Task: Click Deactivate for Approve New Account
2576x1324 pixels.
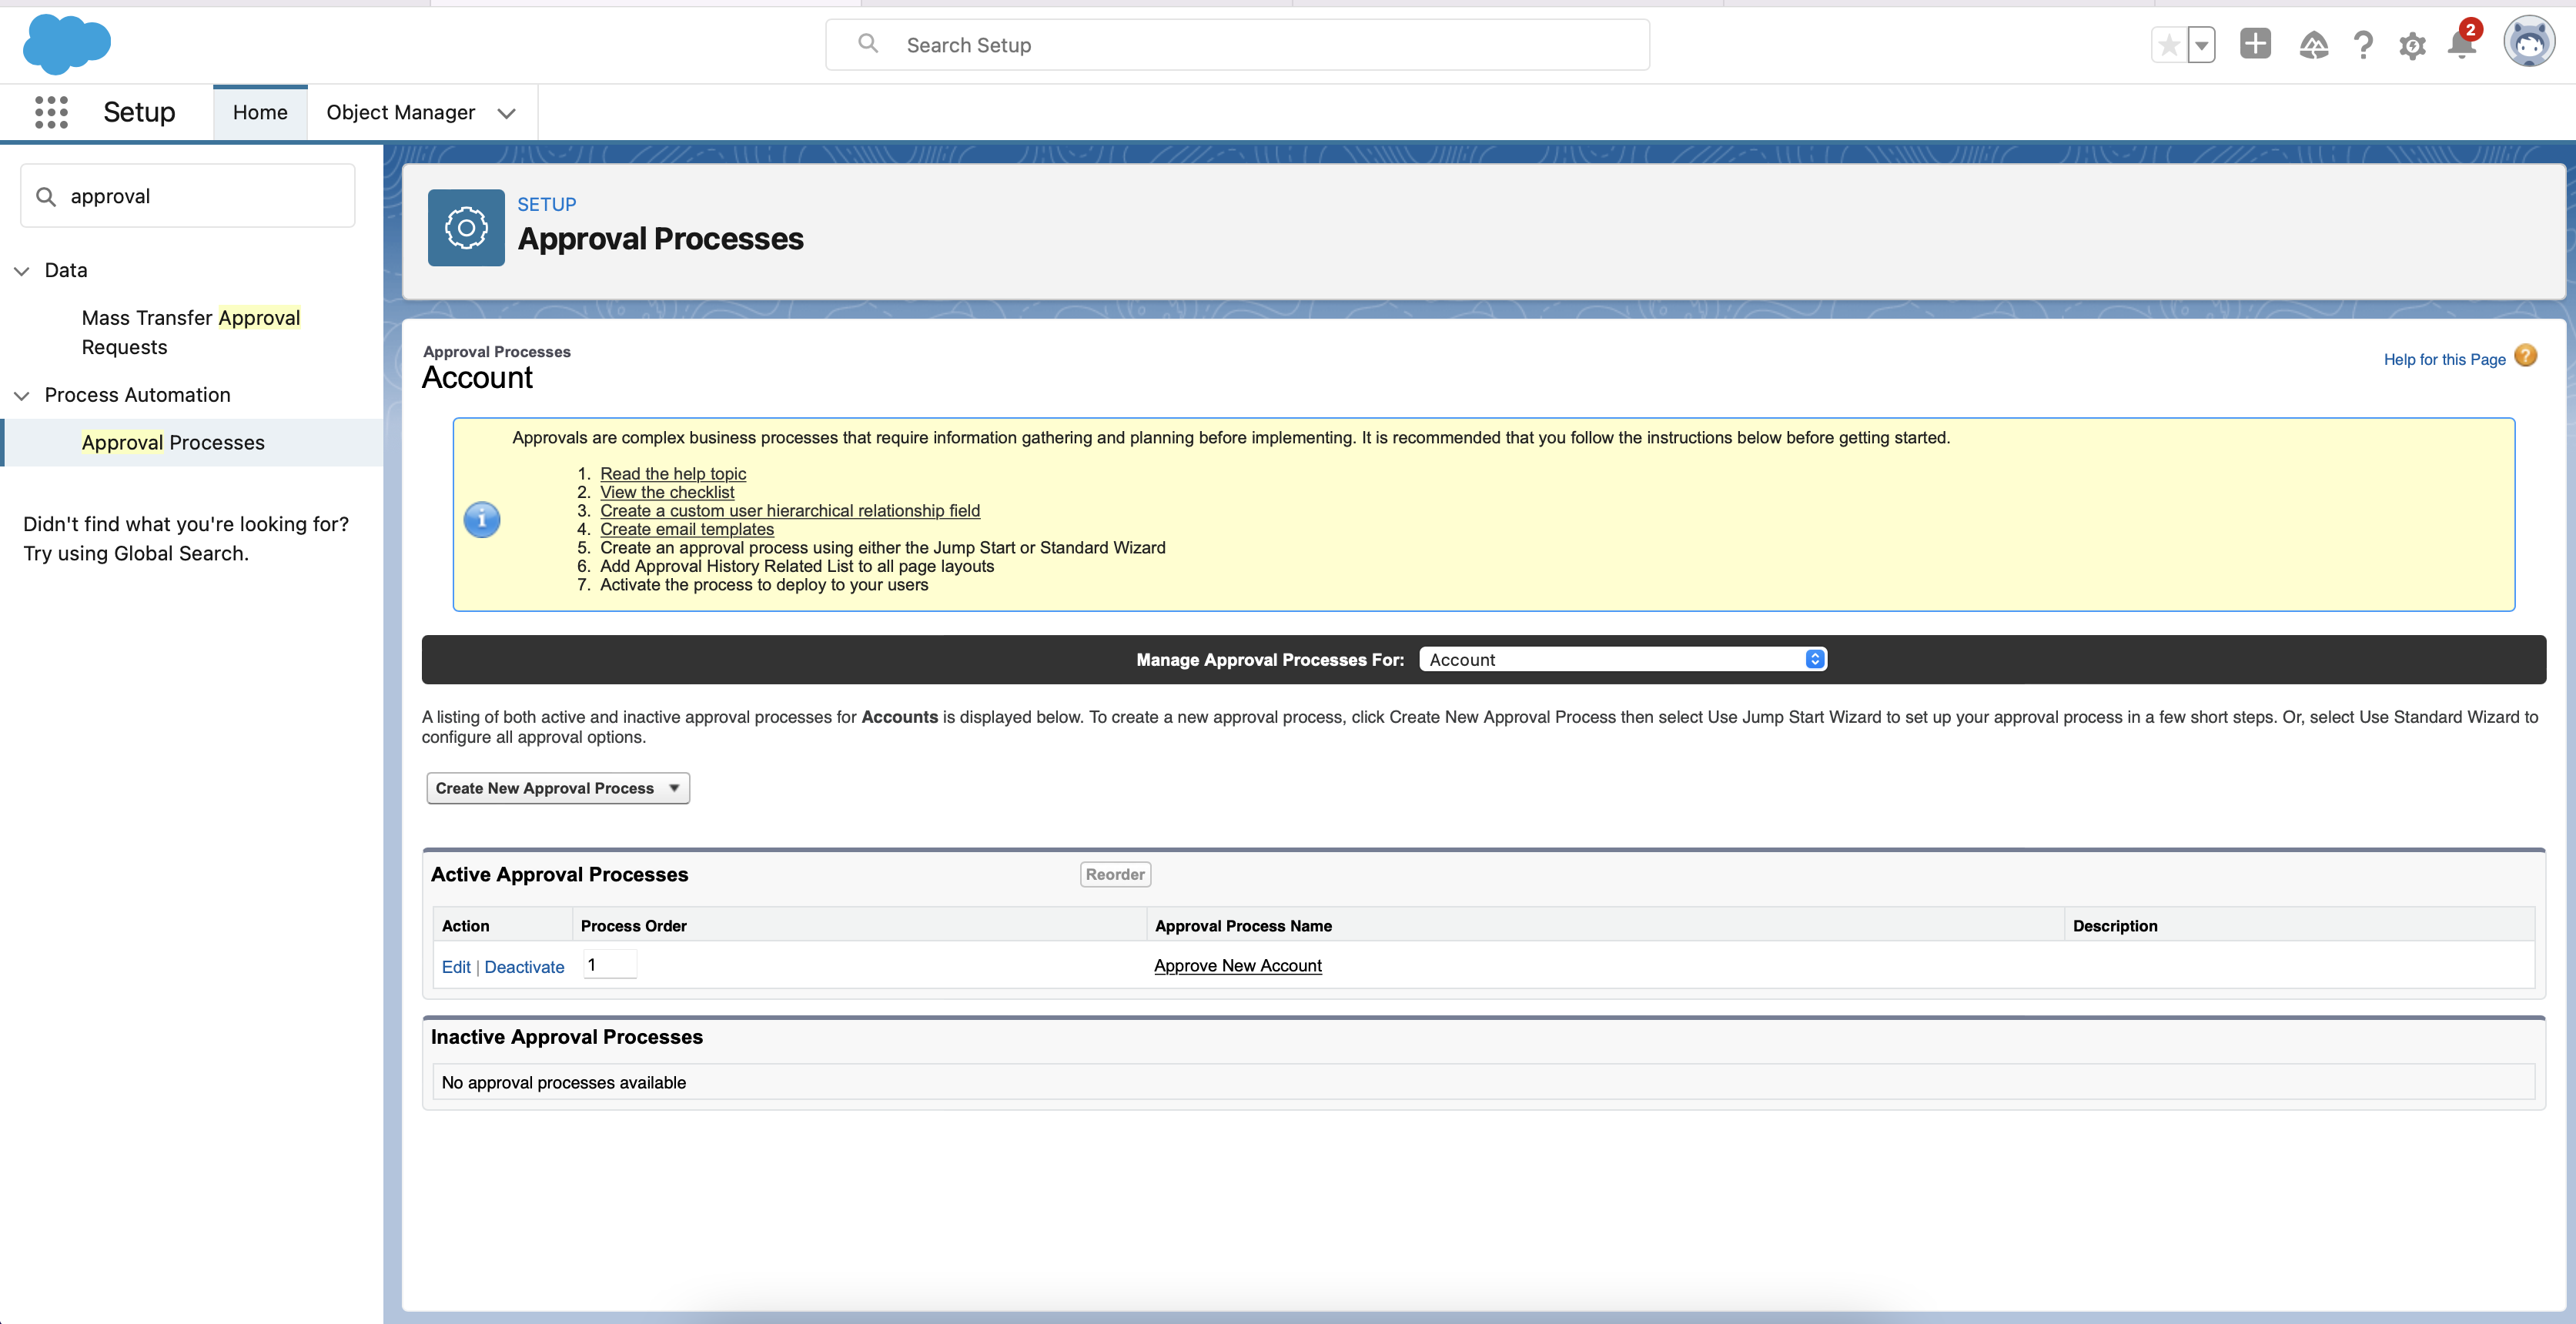Action: (524, 967)
